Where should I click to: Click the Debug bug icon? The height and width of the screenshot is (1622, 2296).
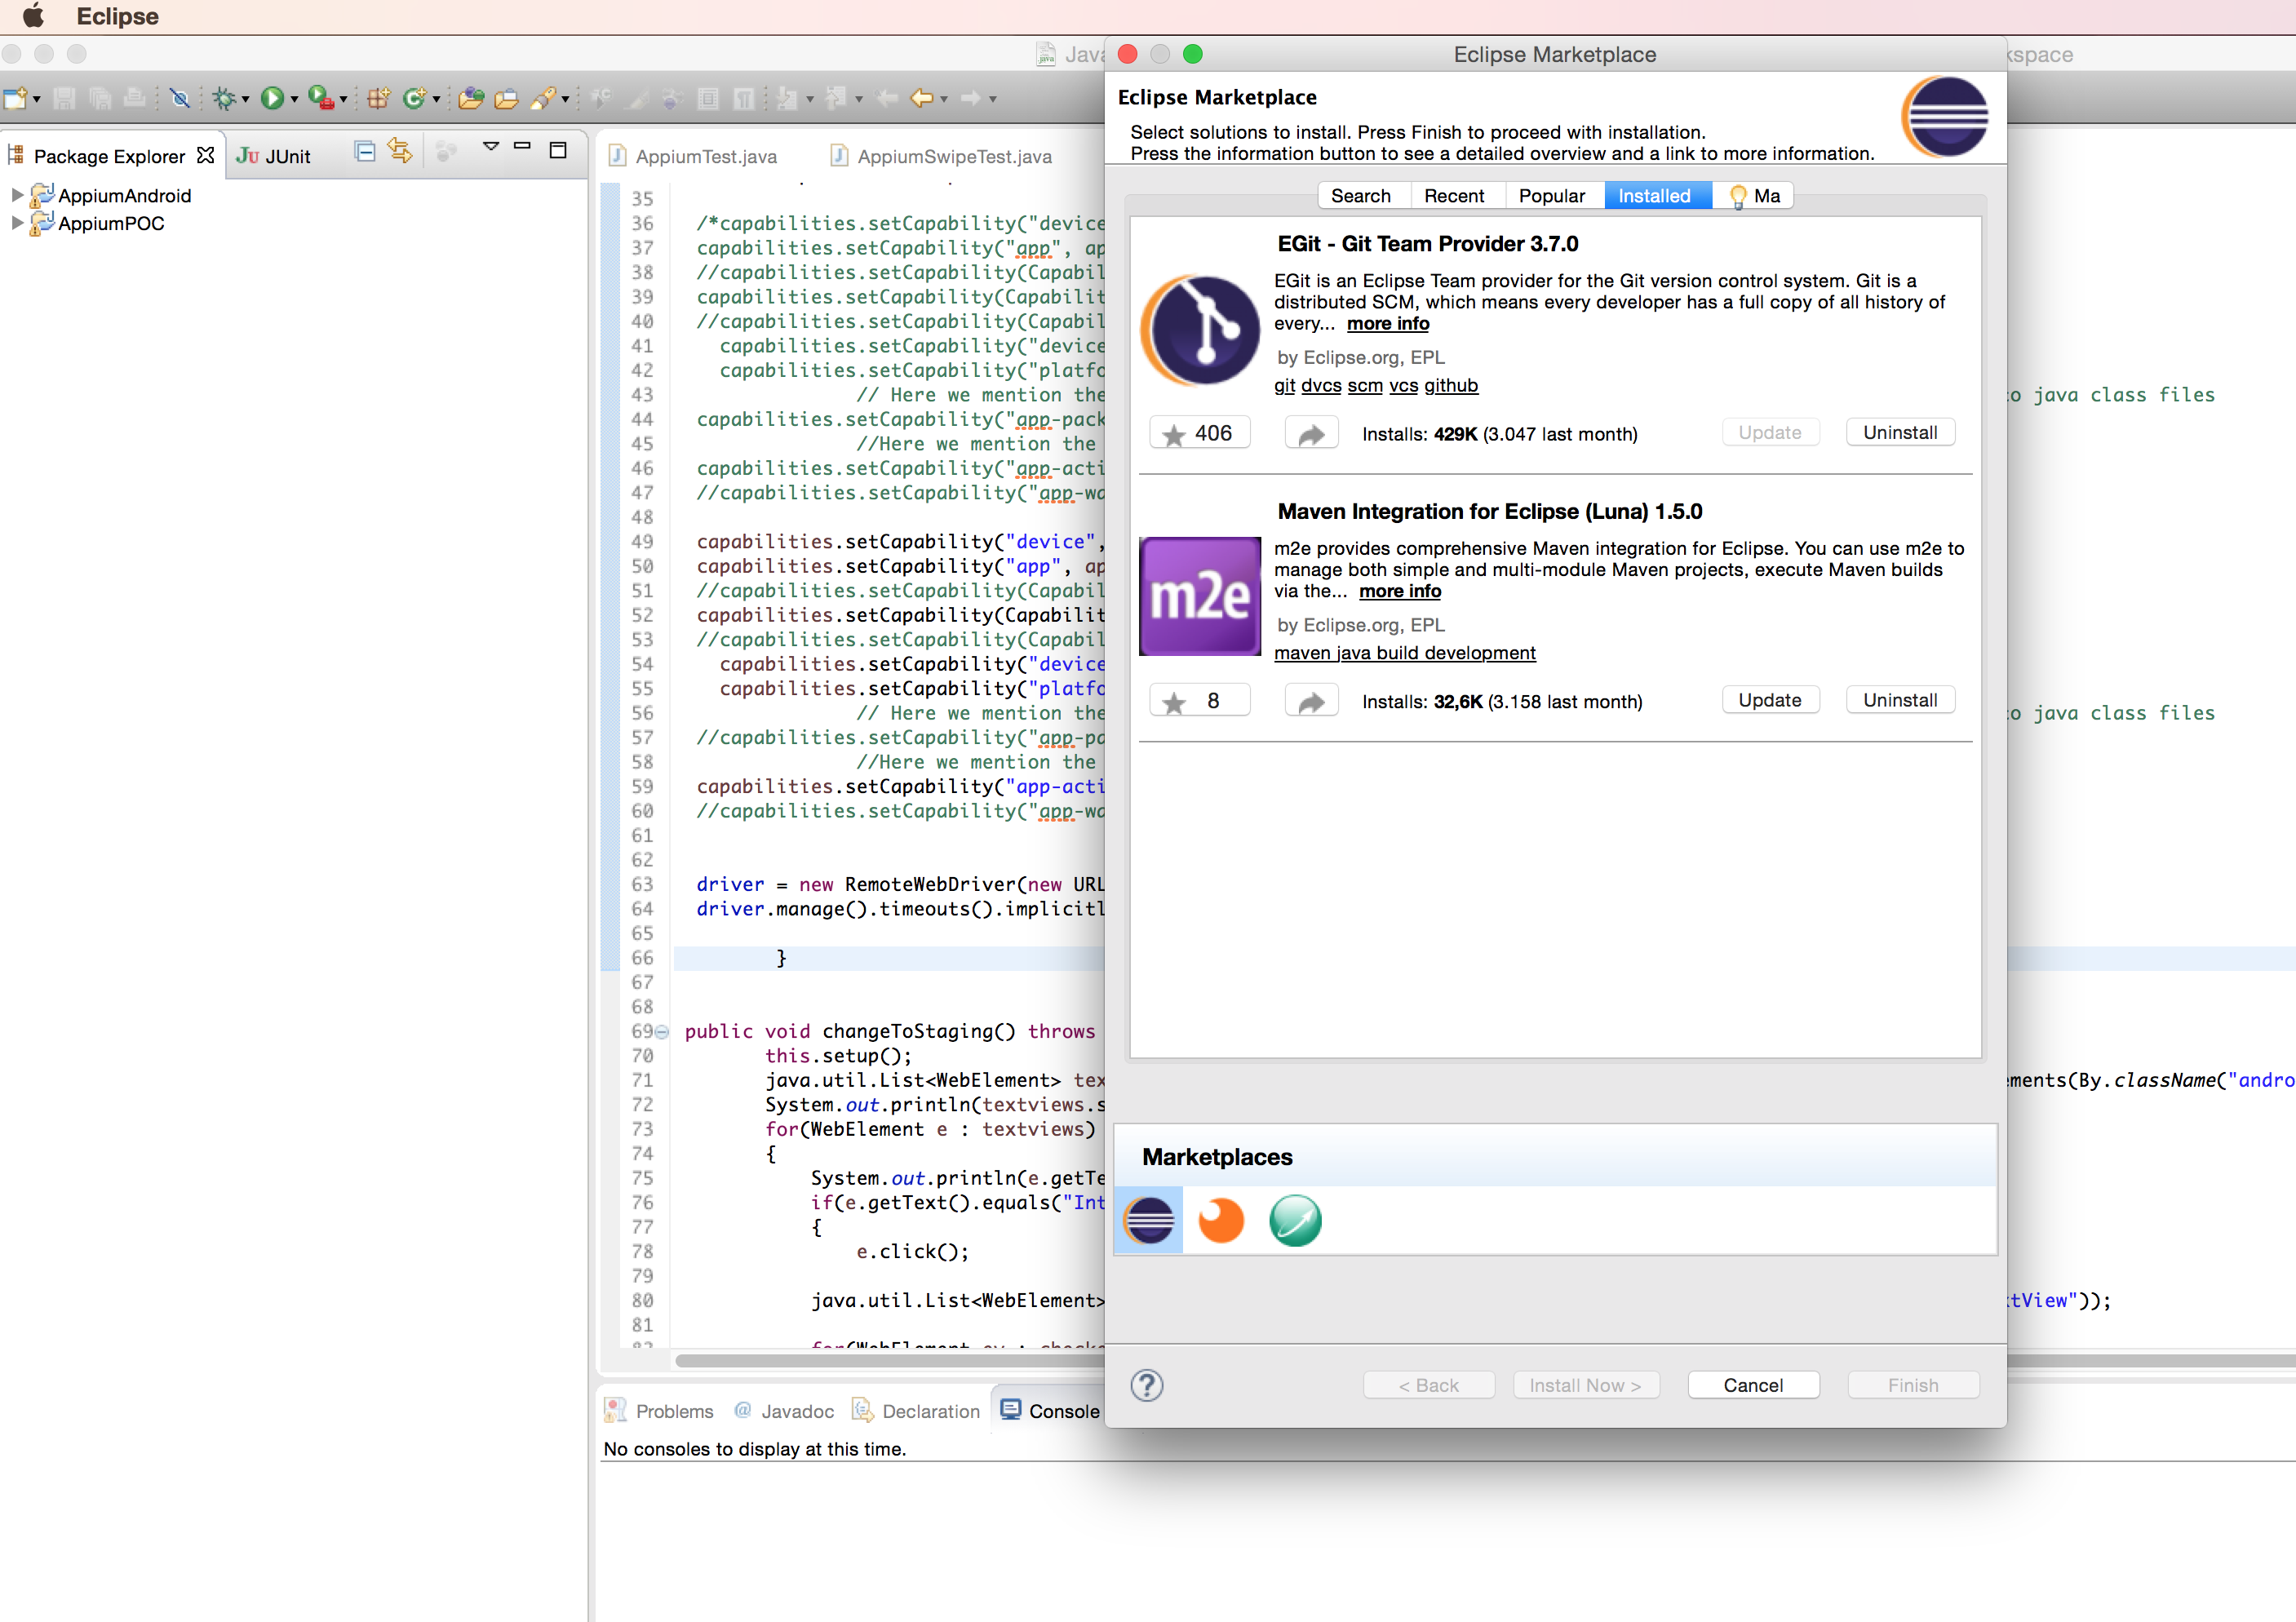224,98
